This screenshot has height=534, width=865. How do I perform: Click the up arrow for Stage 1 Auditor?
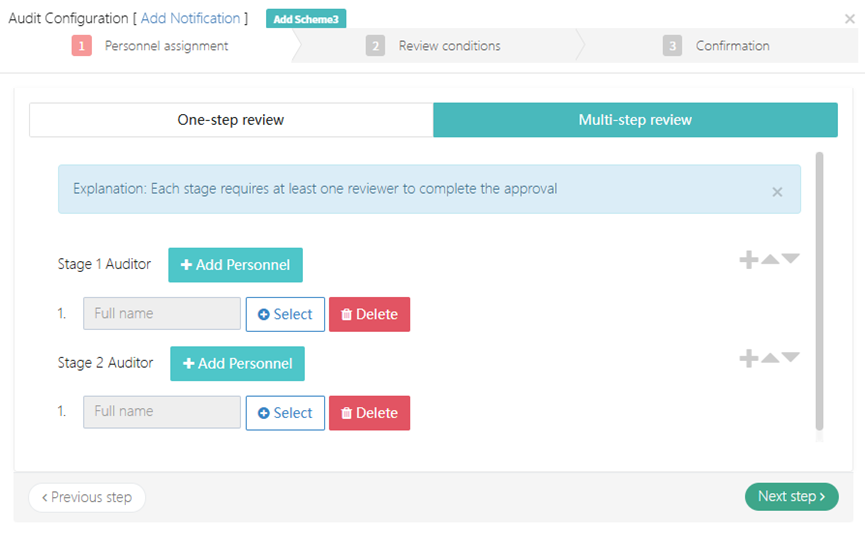(770, 260)
